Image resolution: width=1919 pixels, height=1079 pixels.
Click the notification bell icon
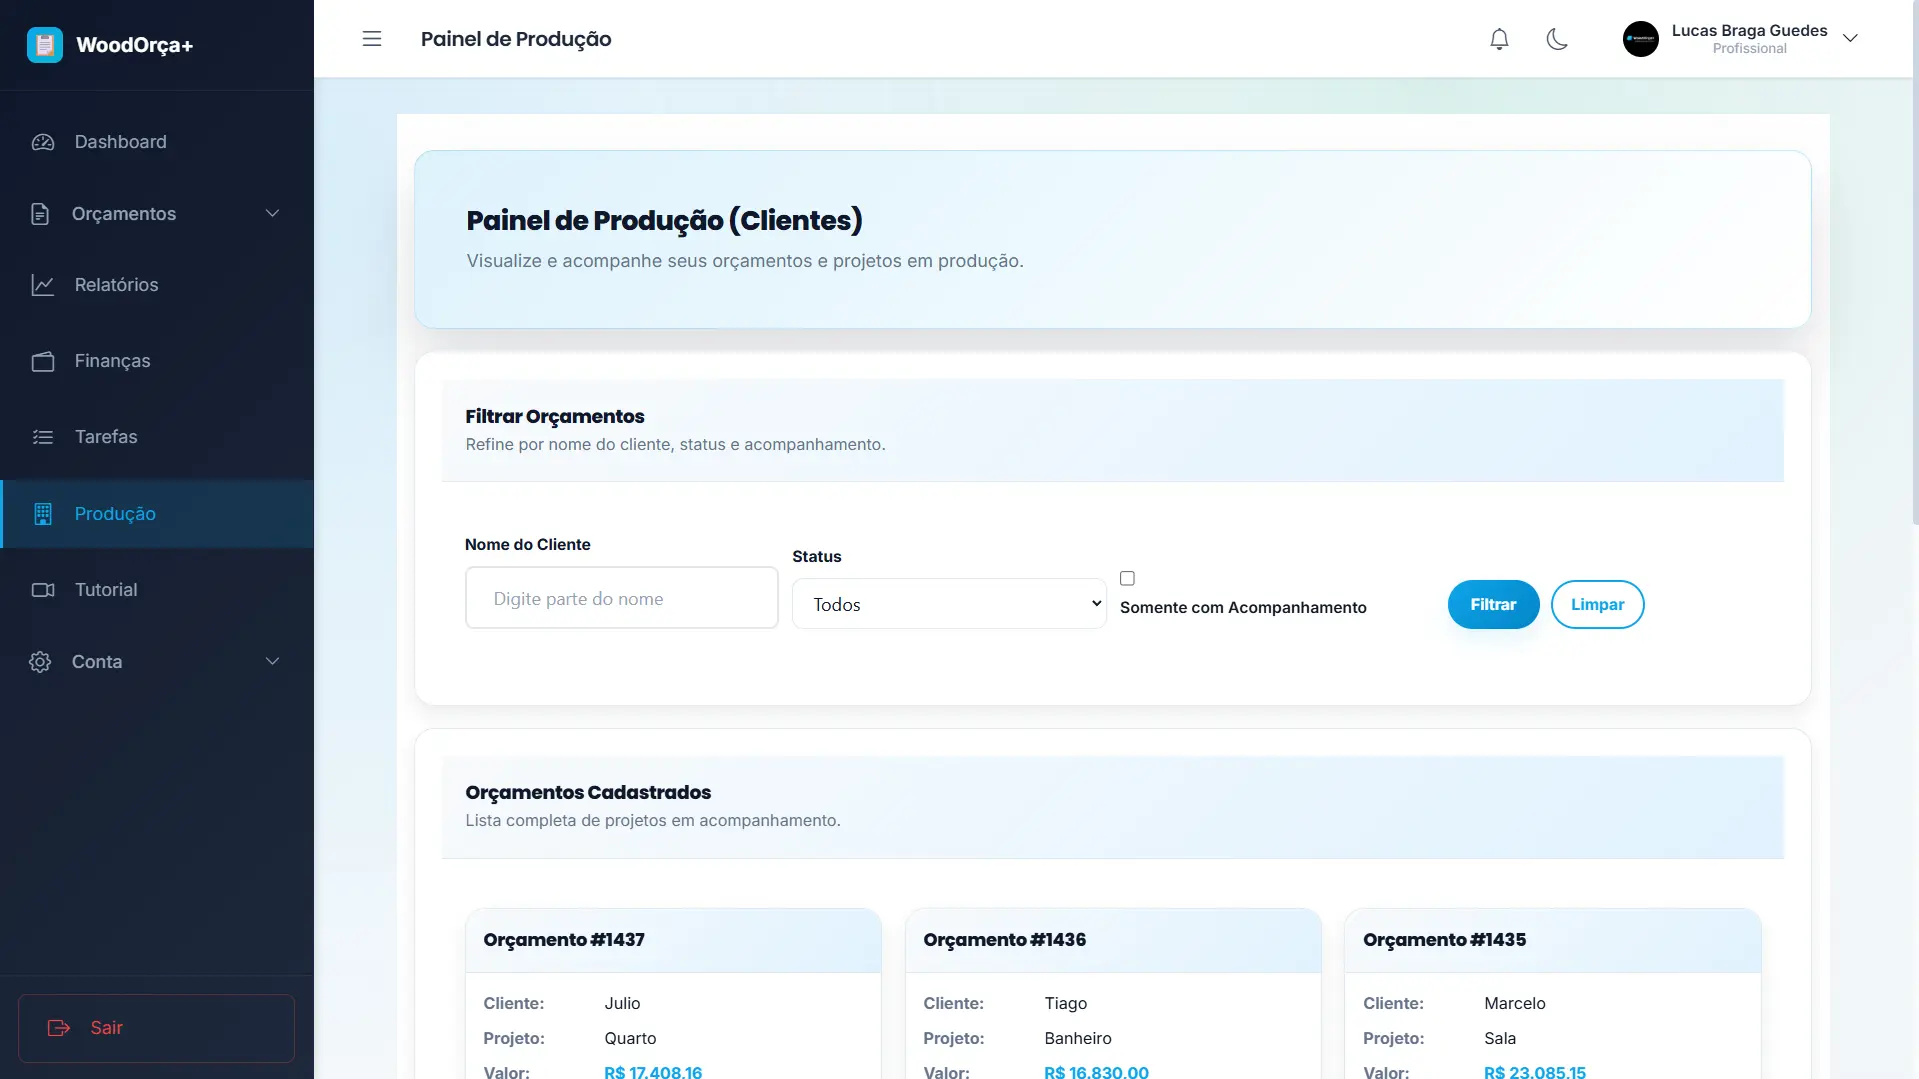pyautogui.click(x=1499, y=39)
